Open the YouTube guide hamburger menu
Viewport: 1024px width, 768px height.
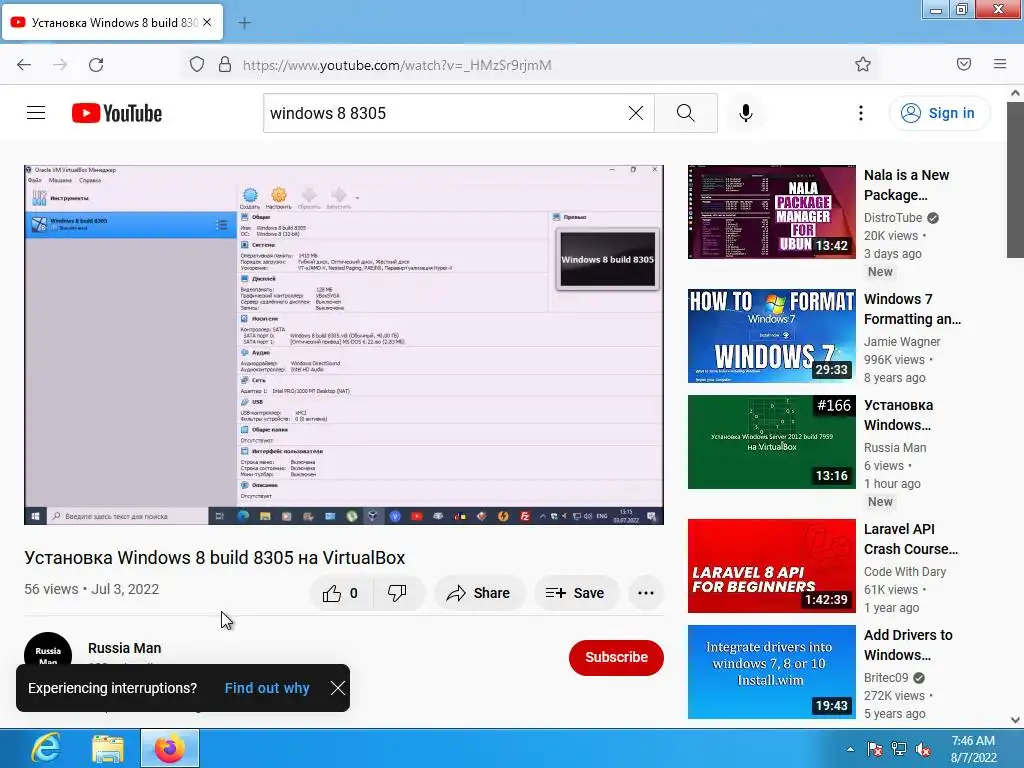(x=36, y=113)
